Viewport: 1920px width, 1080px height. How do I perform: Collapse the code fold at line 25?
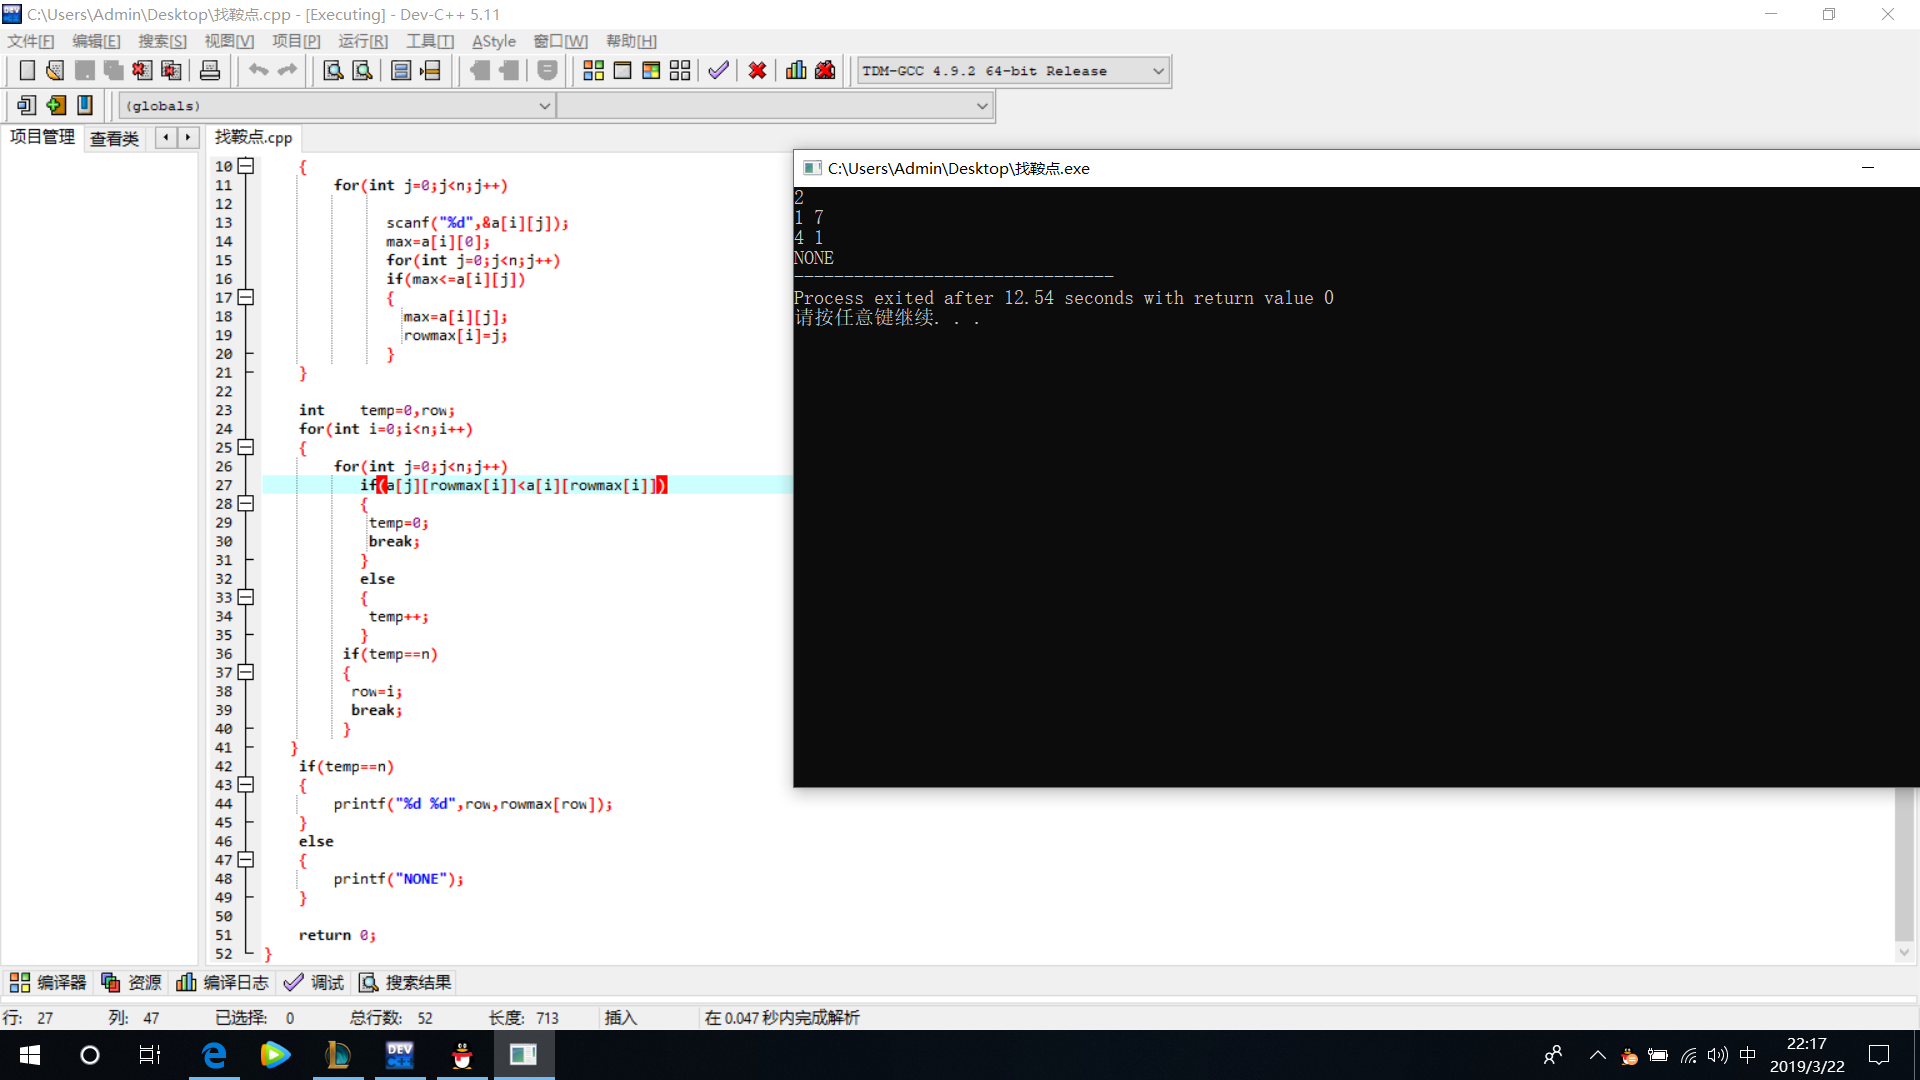(x=246, y=447)
